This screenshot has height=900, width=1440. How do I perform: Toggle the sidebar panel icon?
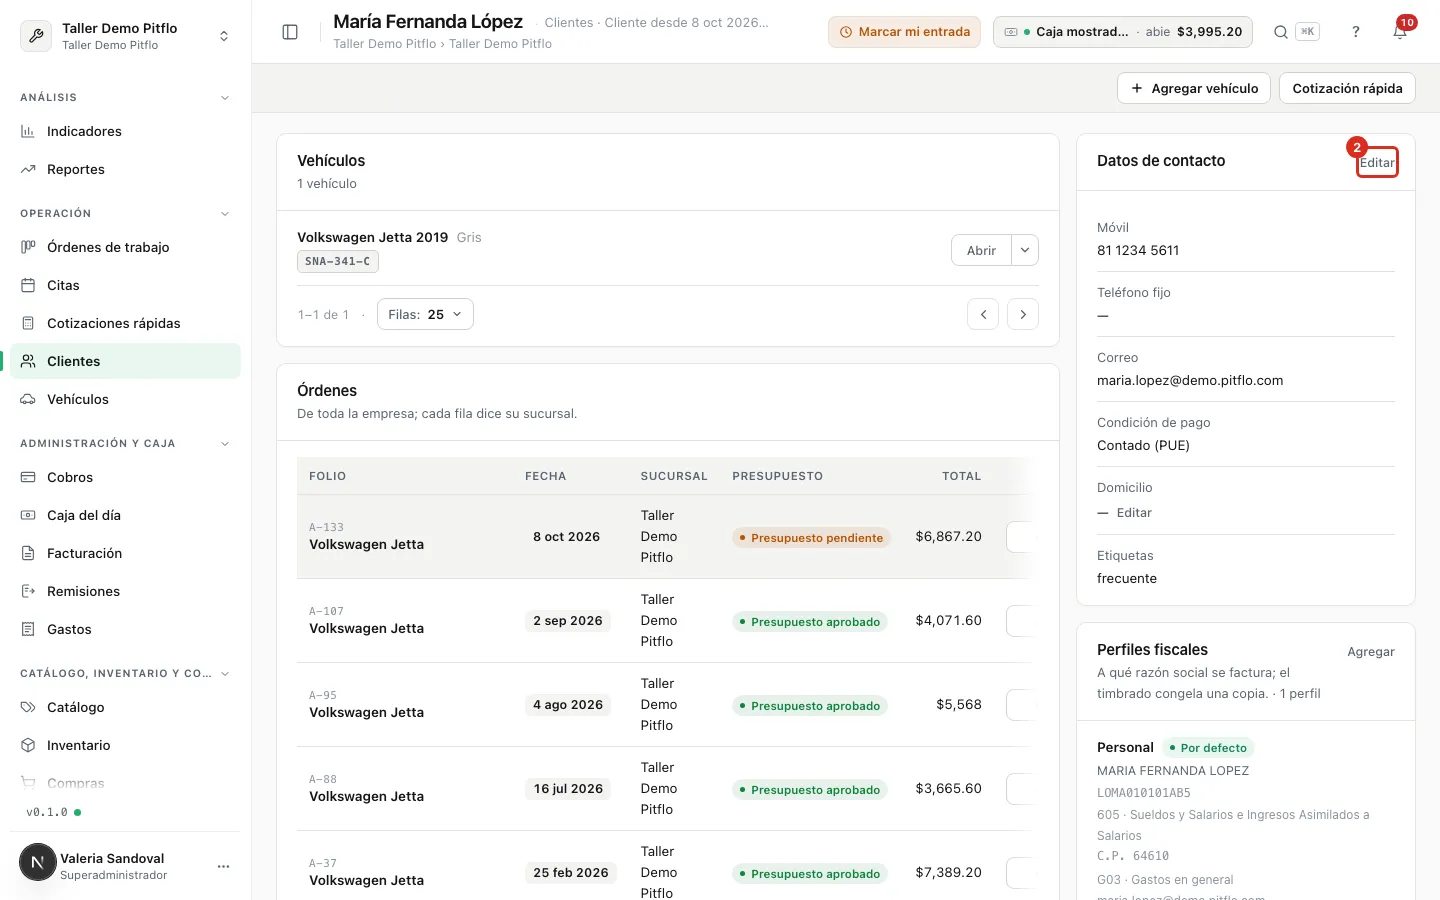click(x=290, y=32)
